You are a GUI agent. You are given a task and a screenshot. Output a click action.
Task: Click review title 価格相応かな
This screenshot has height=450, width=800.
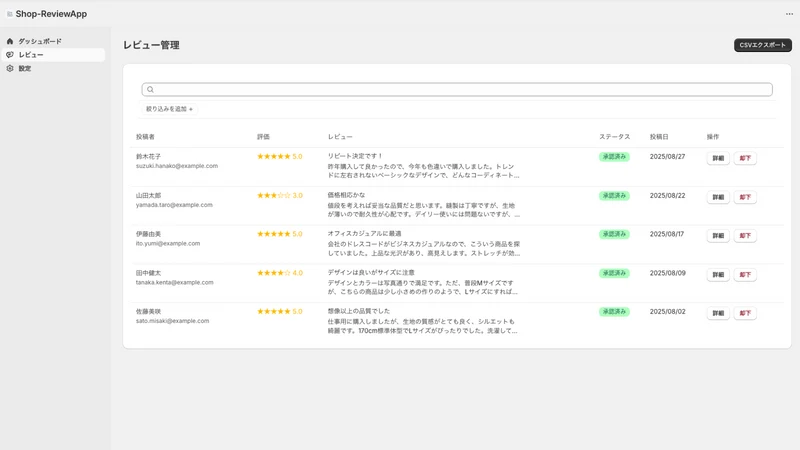pos(346,195)
